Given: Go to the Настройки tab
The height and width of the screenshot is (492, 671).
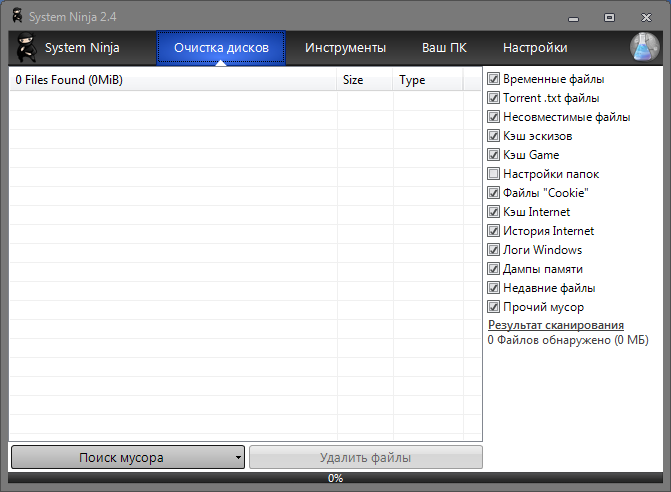Looking at the screenshot, I should pos(535,48).
